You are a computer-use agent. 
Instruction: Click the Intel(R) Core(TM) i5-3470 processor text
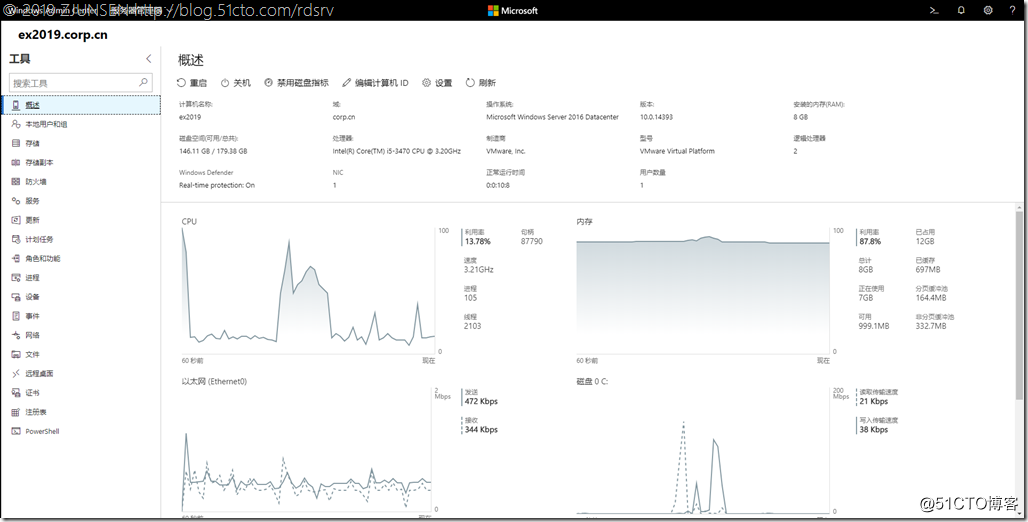coord(397,151)
